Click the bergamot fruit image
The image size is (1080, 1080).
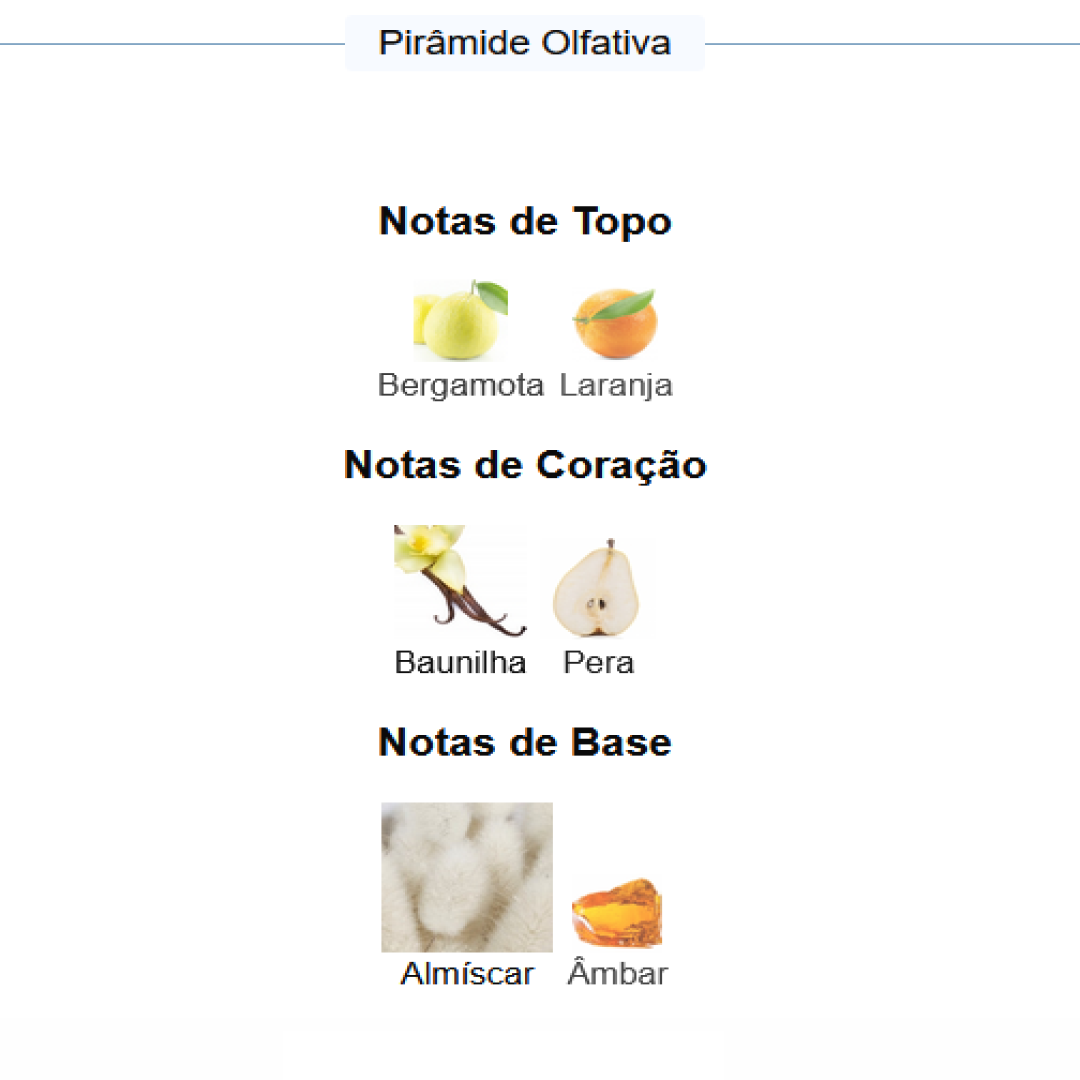coord(460,320)
